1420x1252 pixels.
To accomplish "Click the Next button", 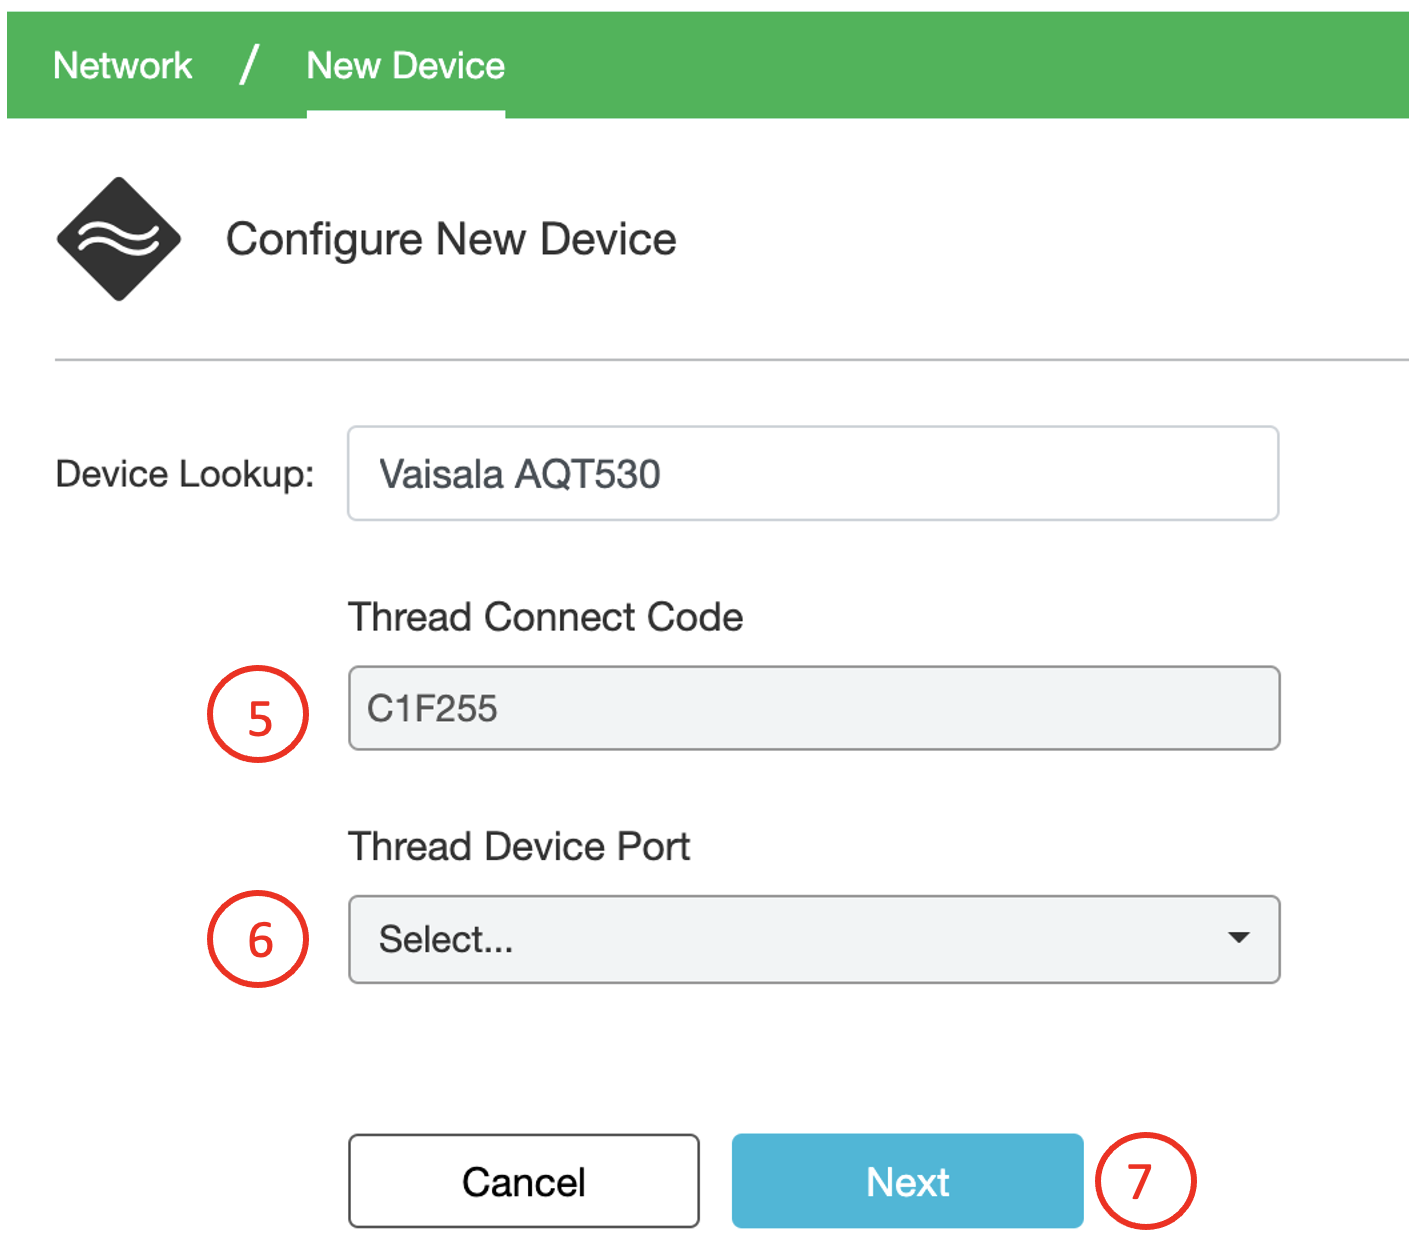I will tap(907, 1181).
